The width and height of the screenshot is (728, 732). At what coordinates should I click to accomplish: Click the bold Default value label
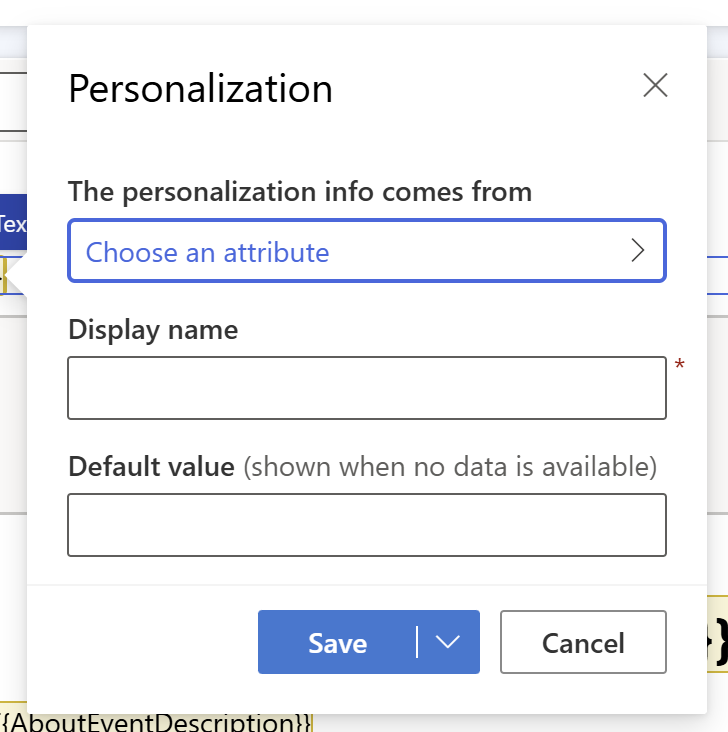pos(151,466)
